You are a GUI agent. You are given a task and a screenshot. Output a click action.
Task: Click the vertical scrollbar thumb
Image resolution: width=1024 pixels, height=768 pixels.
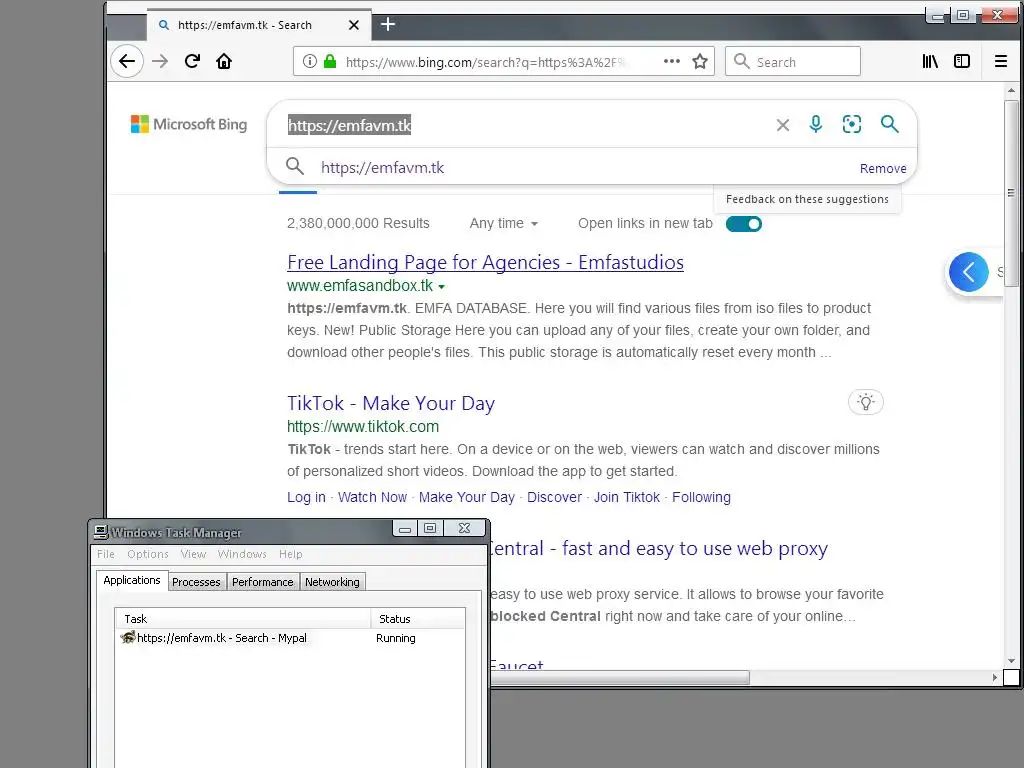[1011, 193]
